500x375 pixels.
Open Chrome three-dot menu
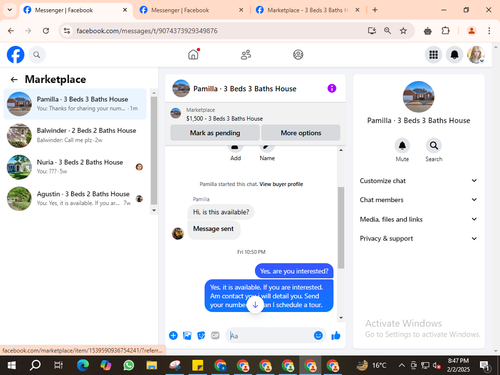489,31
